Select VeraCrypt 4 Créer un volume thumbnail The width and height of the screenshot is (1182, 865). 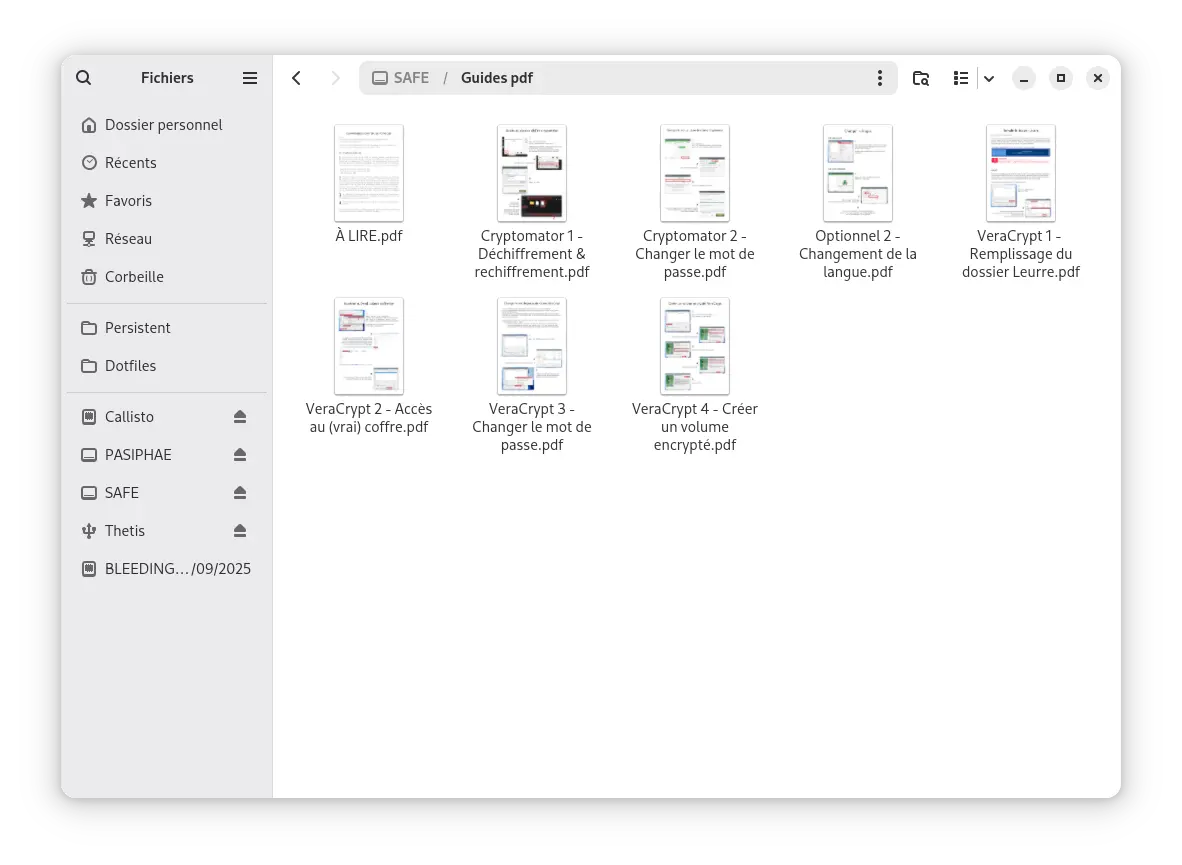click(694, 345)
